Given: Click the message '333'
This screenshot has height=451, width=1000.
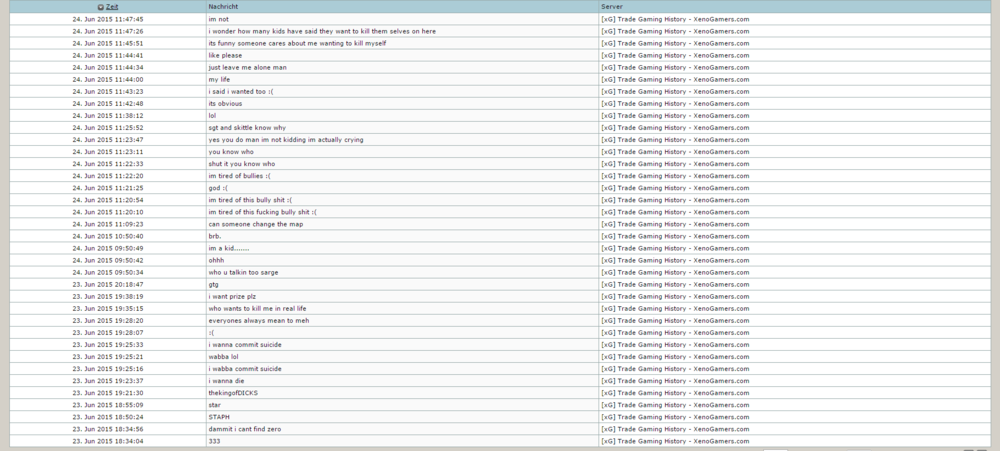Looking at the screenshot, I should coord(214,441).
